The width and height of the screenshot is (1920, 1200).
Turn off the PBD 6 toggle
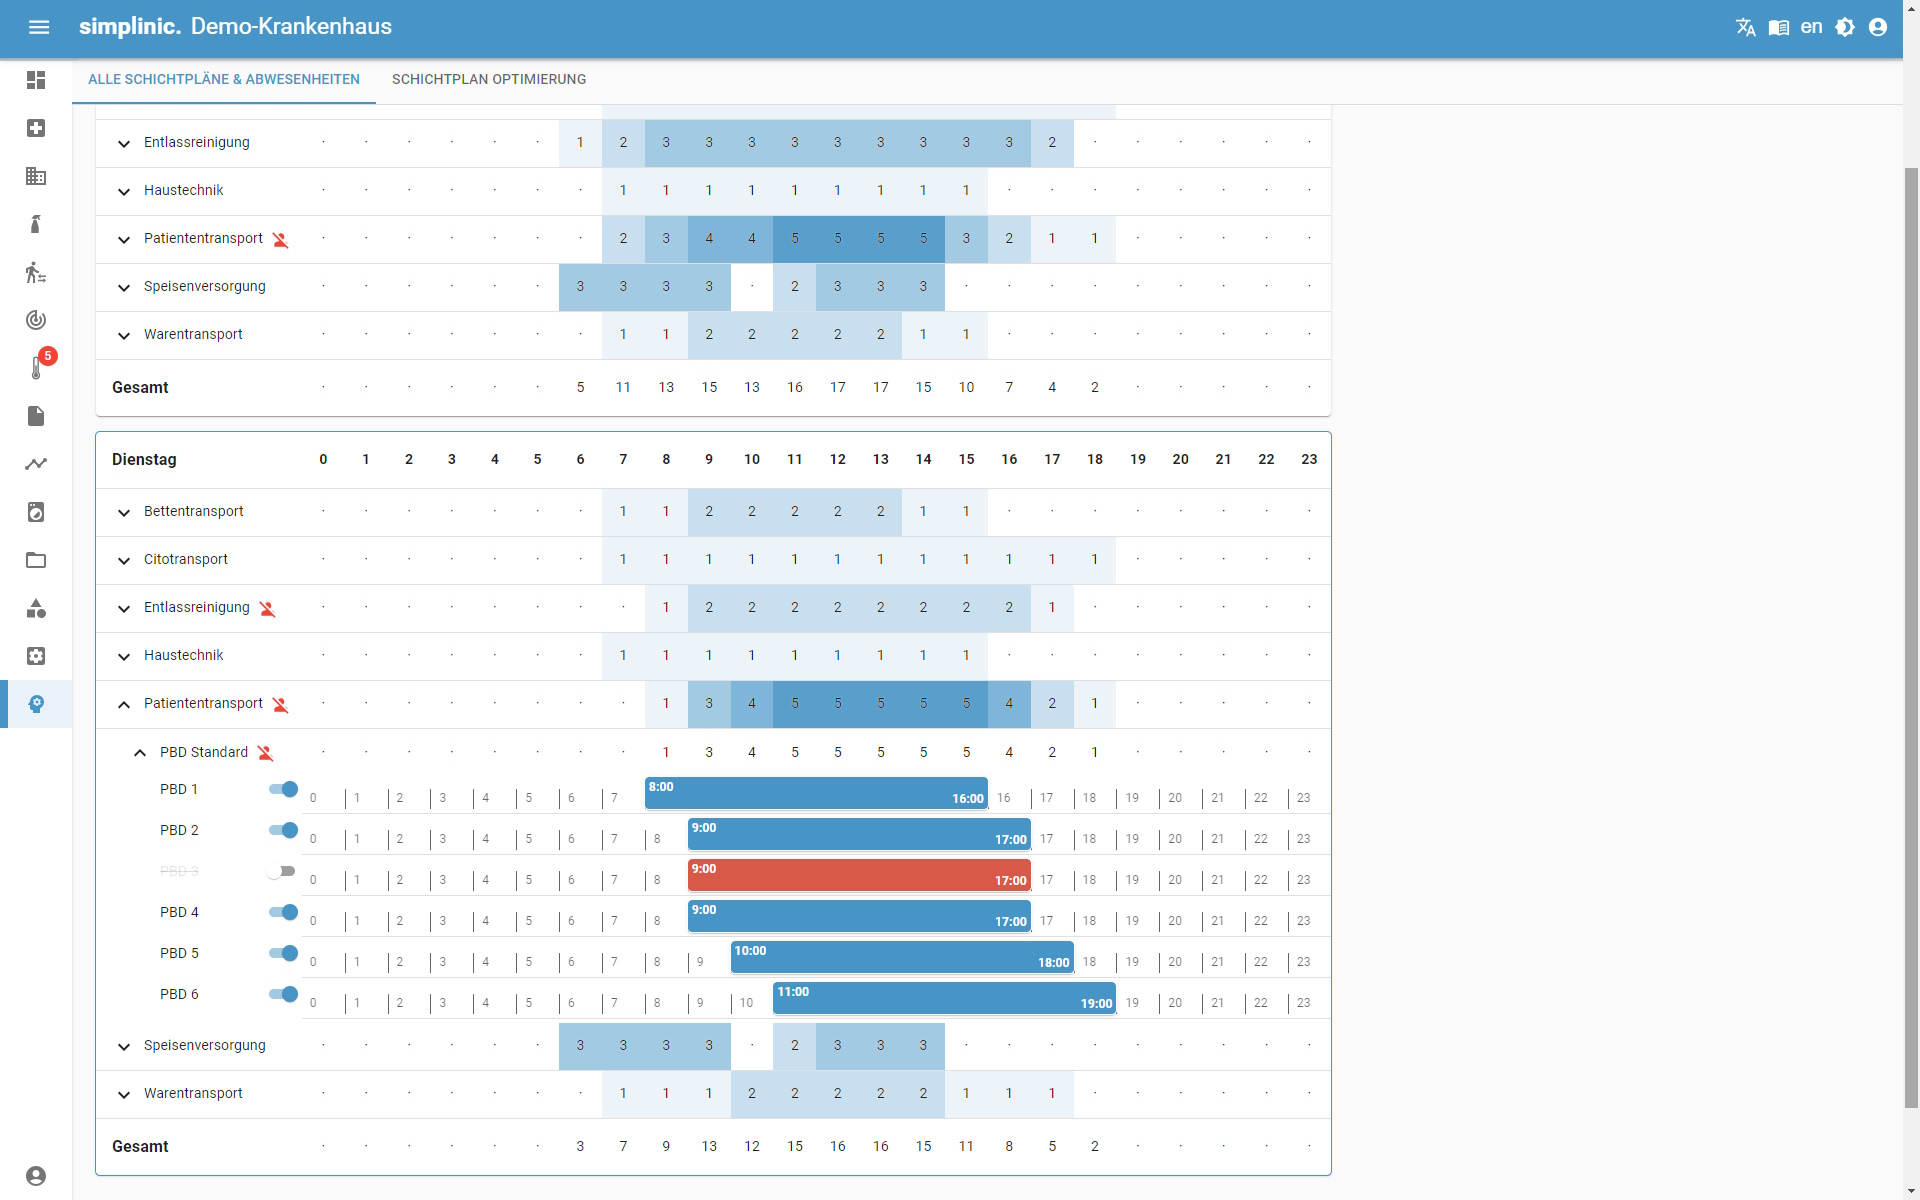pos(284,994)
